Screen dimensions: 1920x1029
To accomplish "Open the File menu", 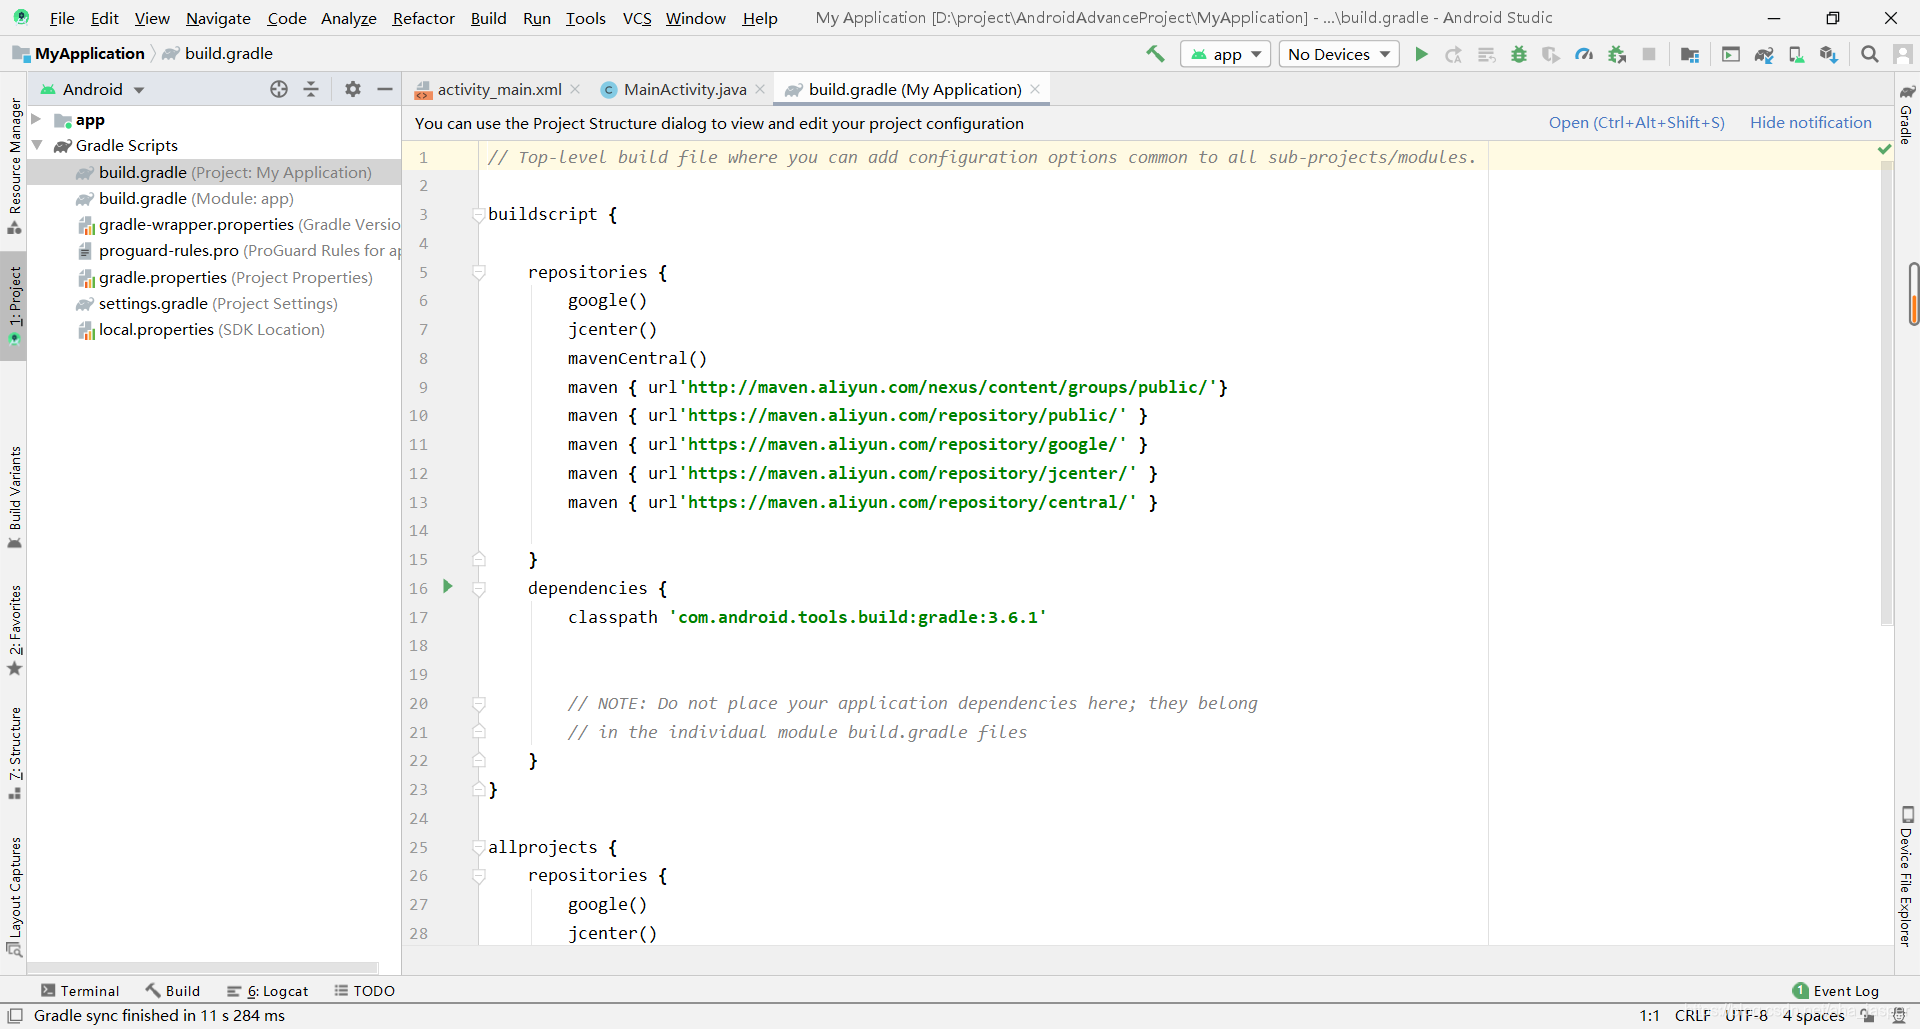I will (62, 18).
